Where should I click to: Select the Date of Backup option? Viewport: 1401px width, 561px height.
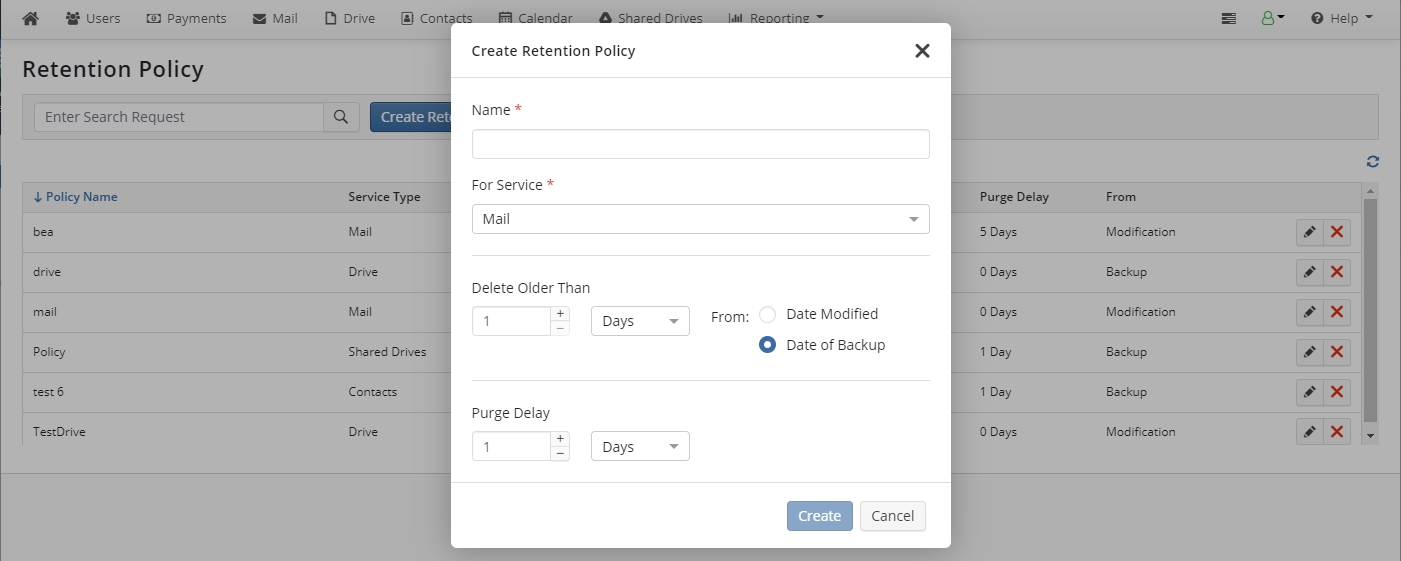click(x=768, y=345)
